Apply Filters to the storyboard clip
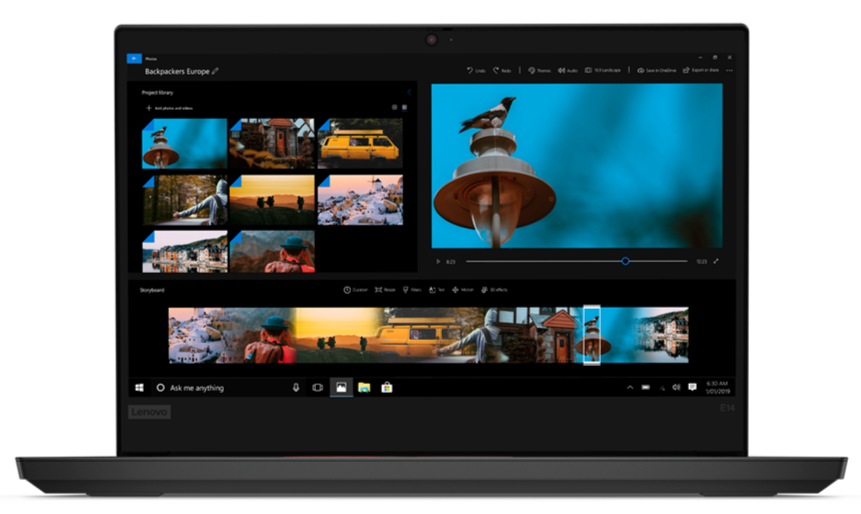Screen dimensions: 861x514 coord(410,290)
